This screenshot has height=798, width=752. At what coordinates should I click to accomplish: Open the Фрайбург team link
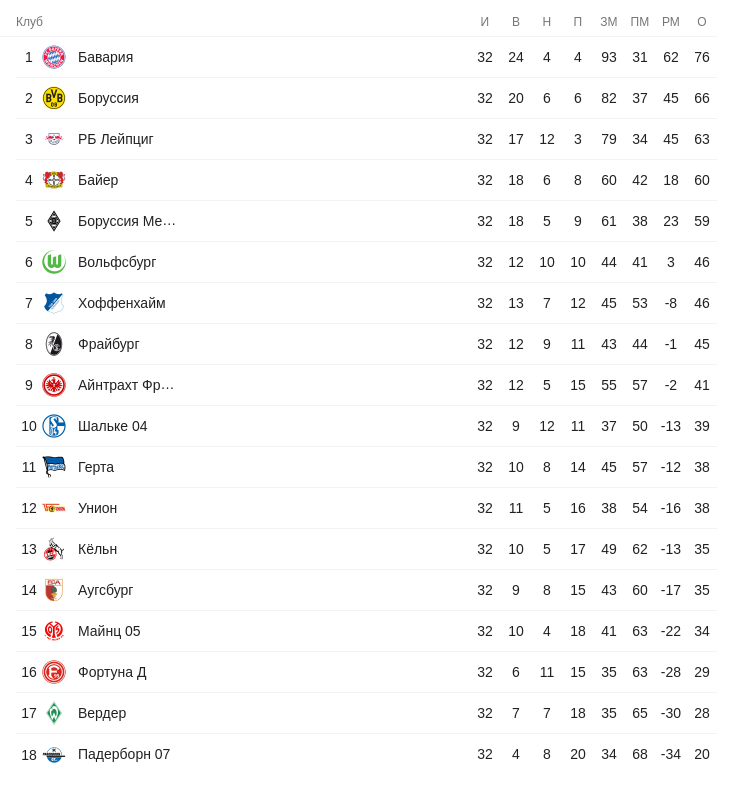coord(109,344)
